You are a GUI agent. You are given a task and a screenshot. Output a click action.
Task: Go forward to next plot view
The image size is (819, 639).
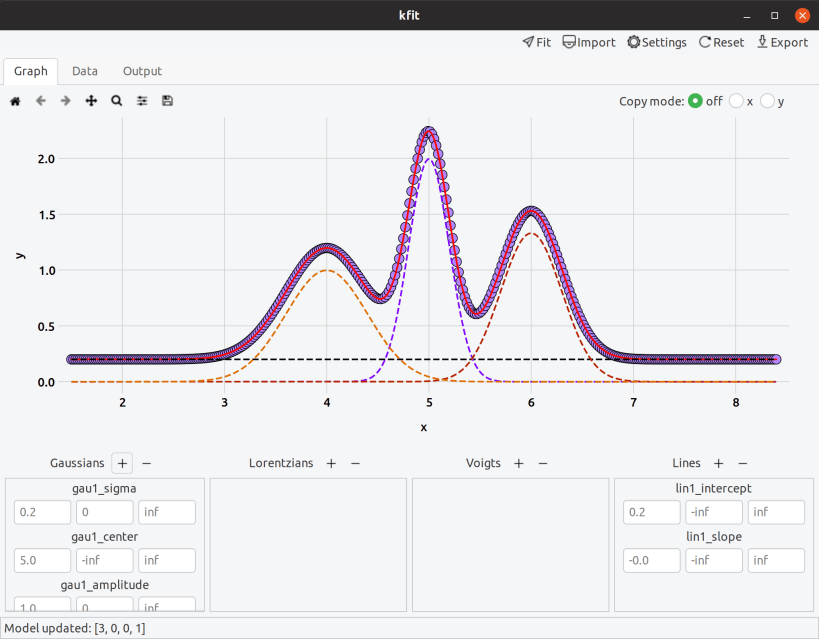click(x=66, y=101)
